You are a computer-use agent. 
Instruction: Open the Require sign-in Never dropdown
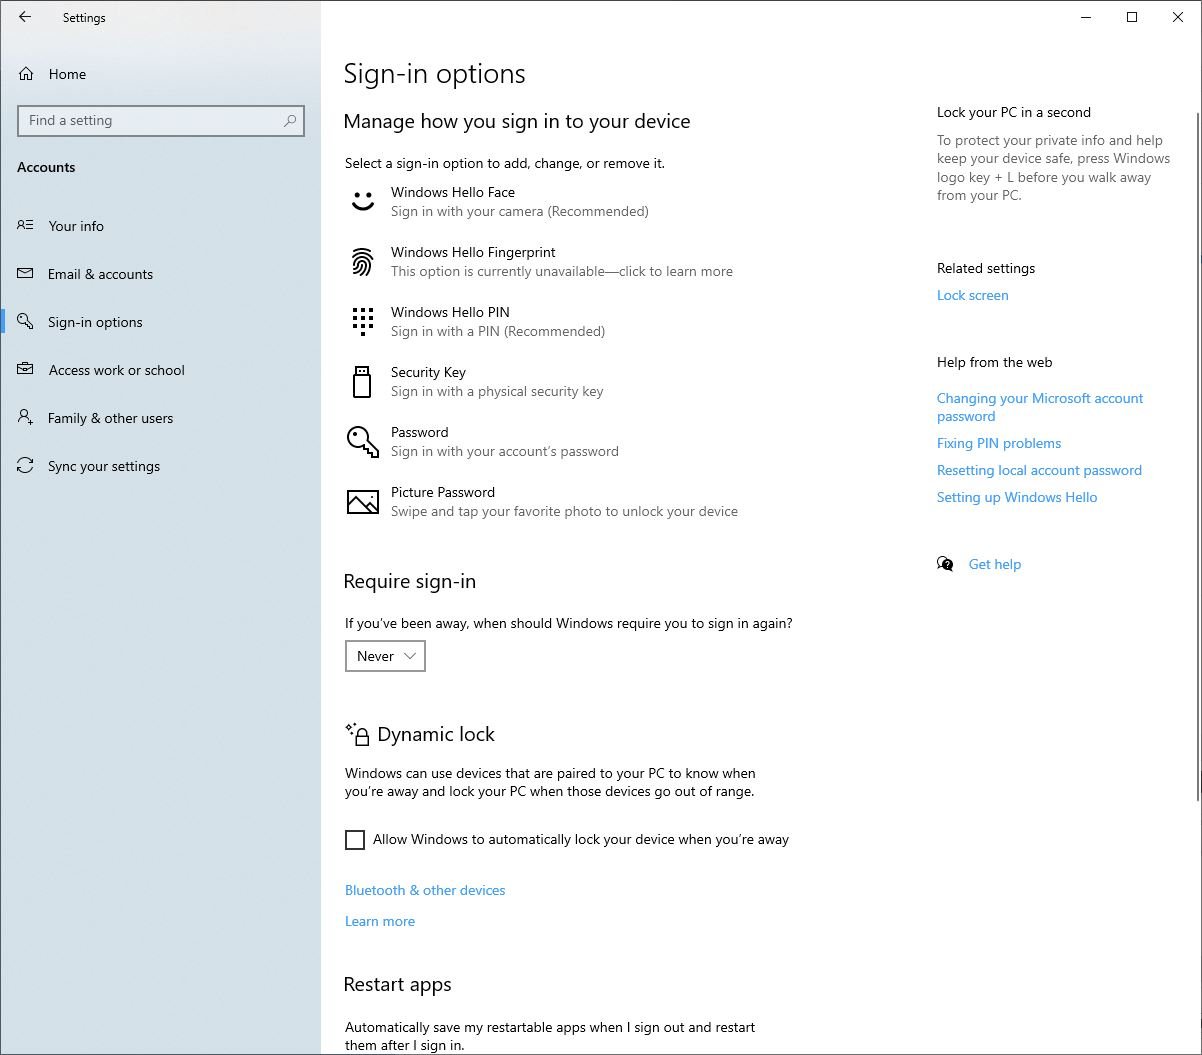385,656
